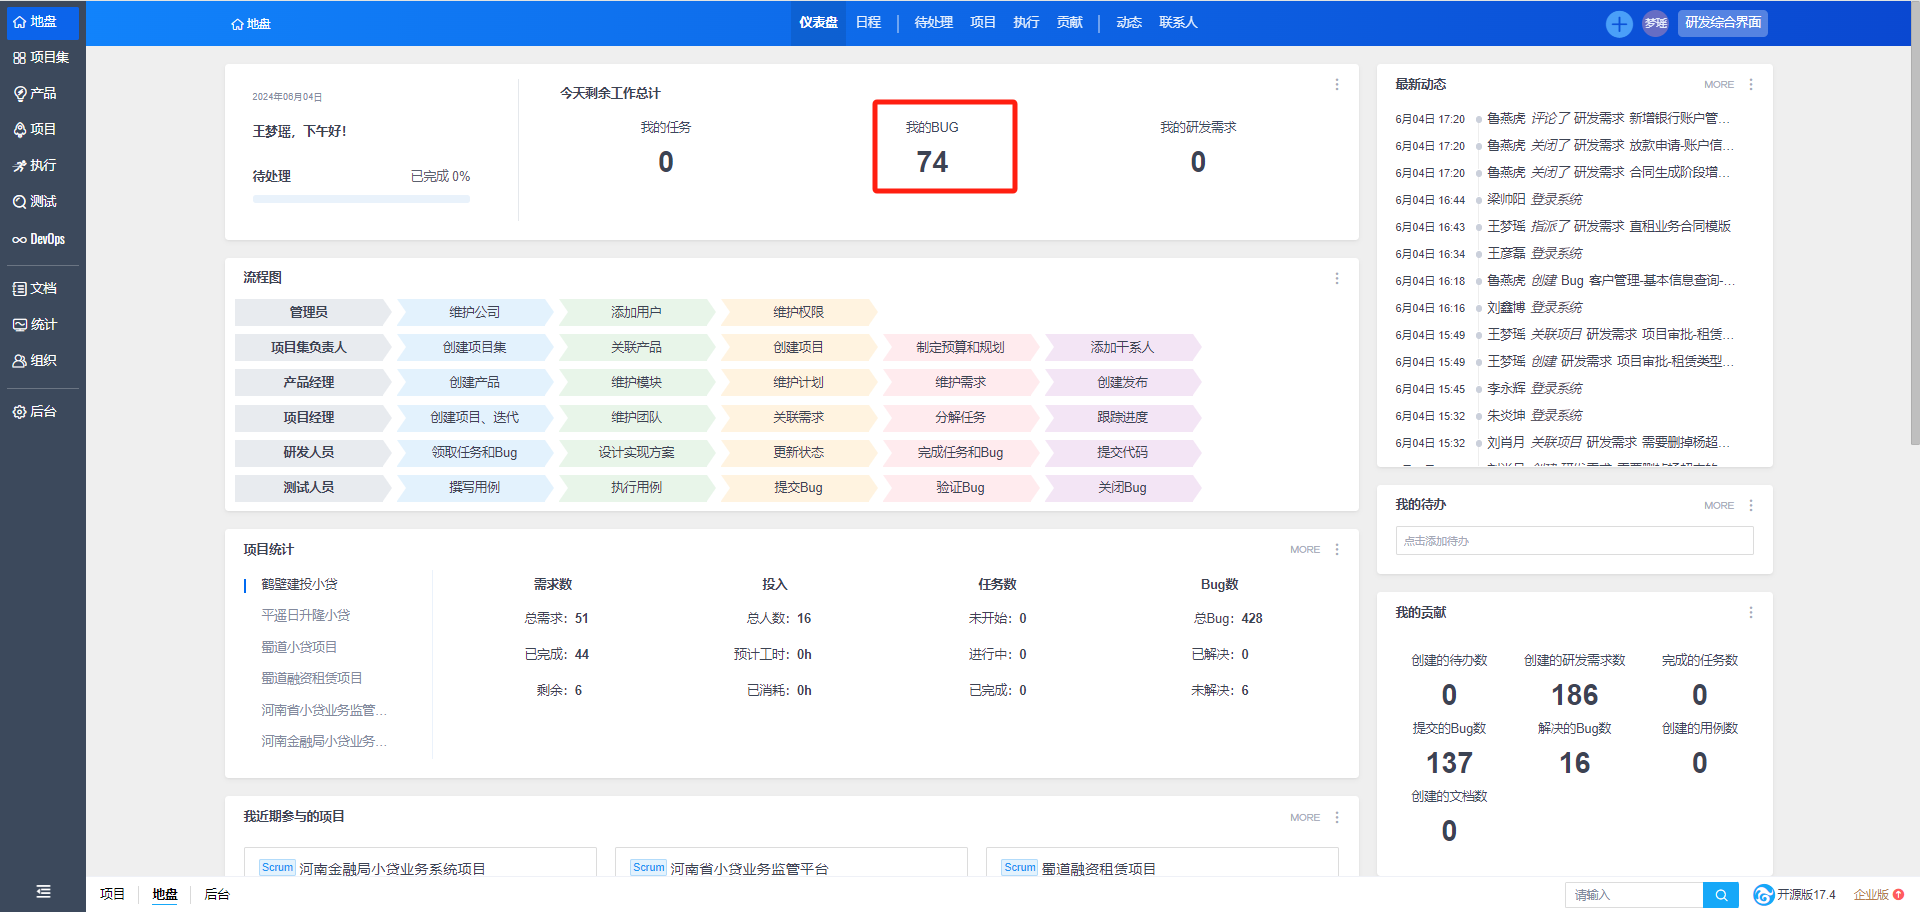This screenshot has height=912, width=1920.
Task: Switch to the 待处理 tab
Action: (x=933, y=23)
